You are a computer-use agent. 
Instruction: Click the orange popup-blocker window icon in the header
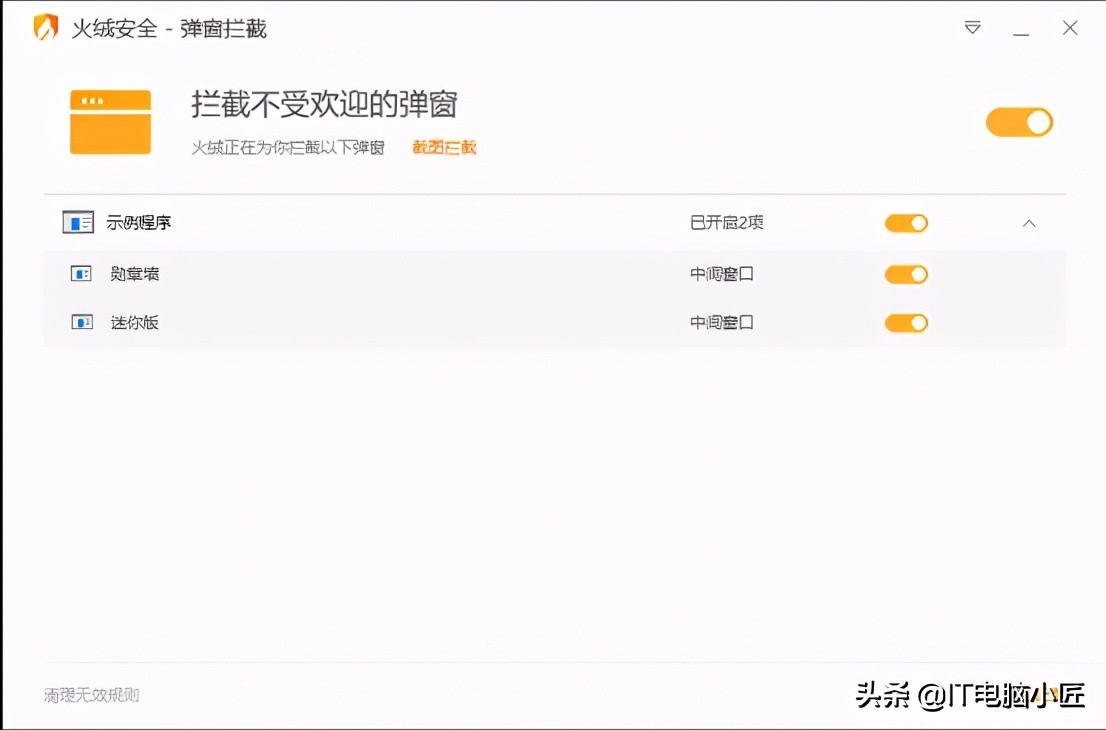pos(110,122)
